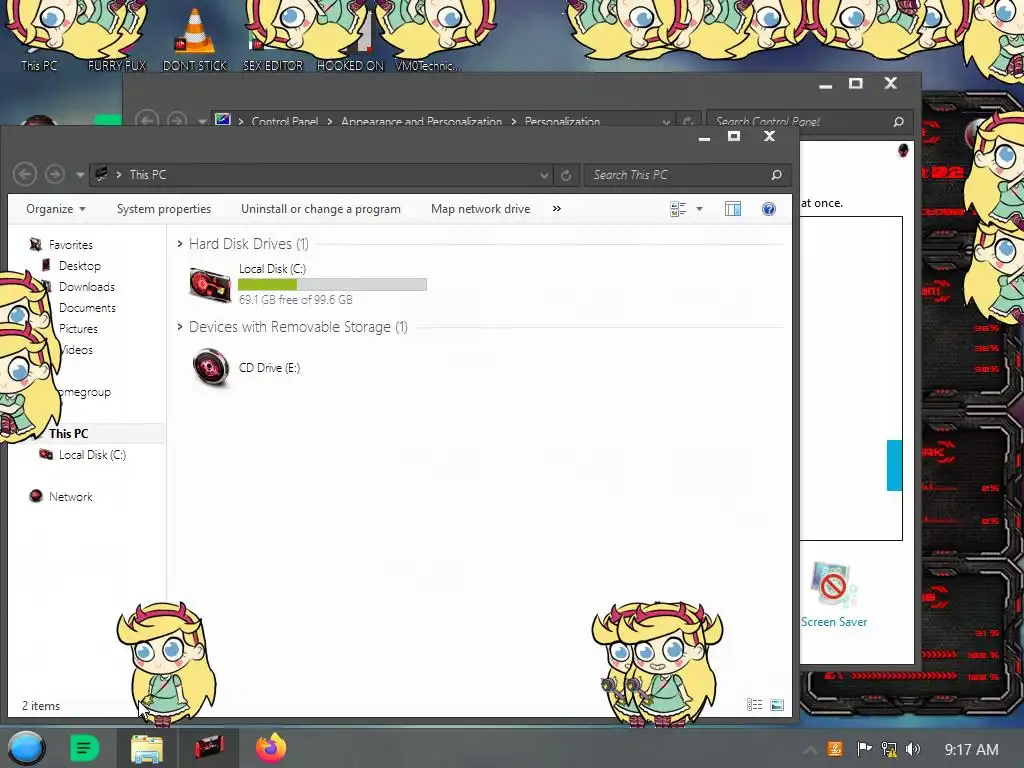1024x768 pixels.
Task: Click the change view icon
Action: tap(678, 209)
